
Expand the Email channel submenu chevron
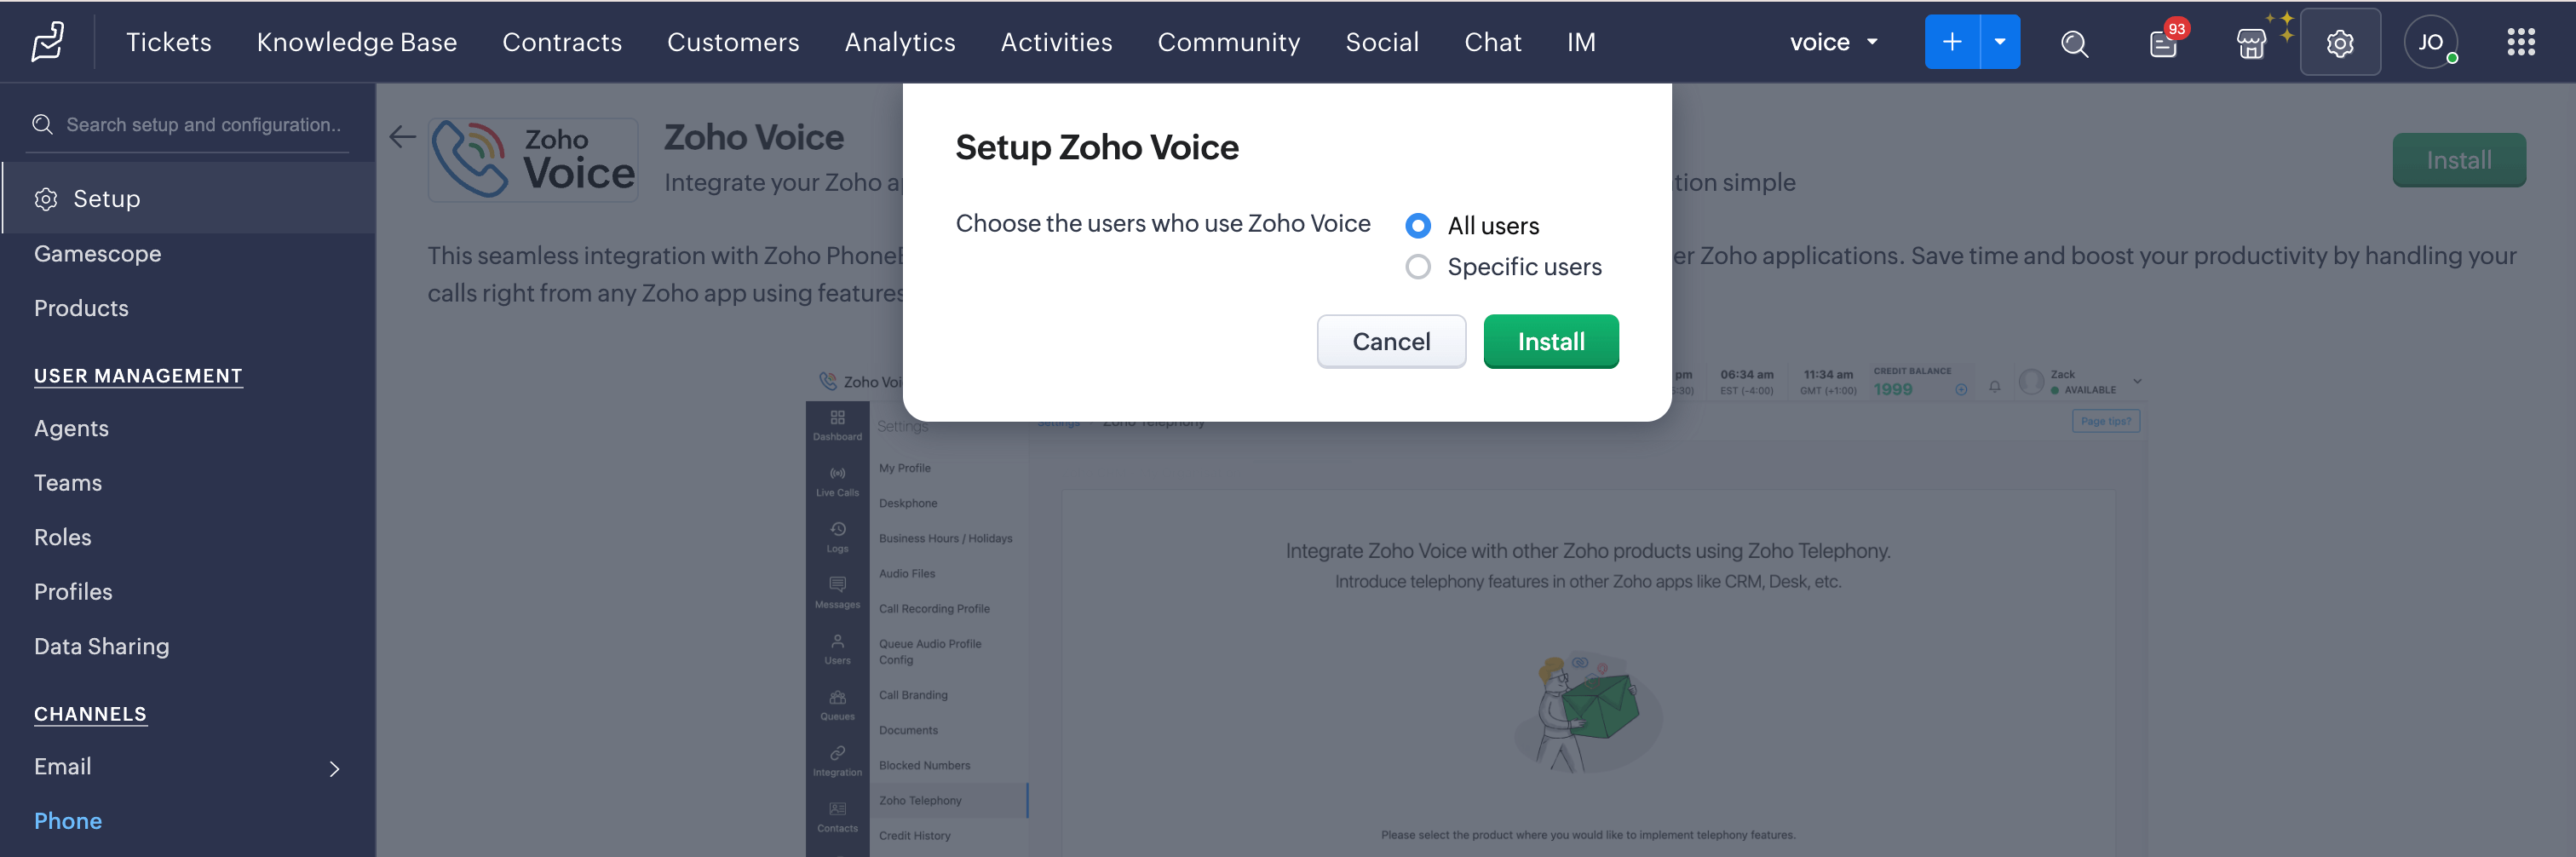point(335,768)
